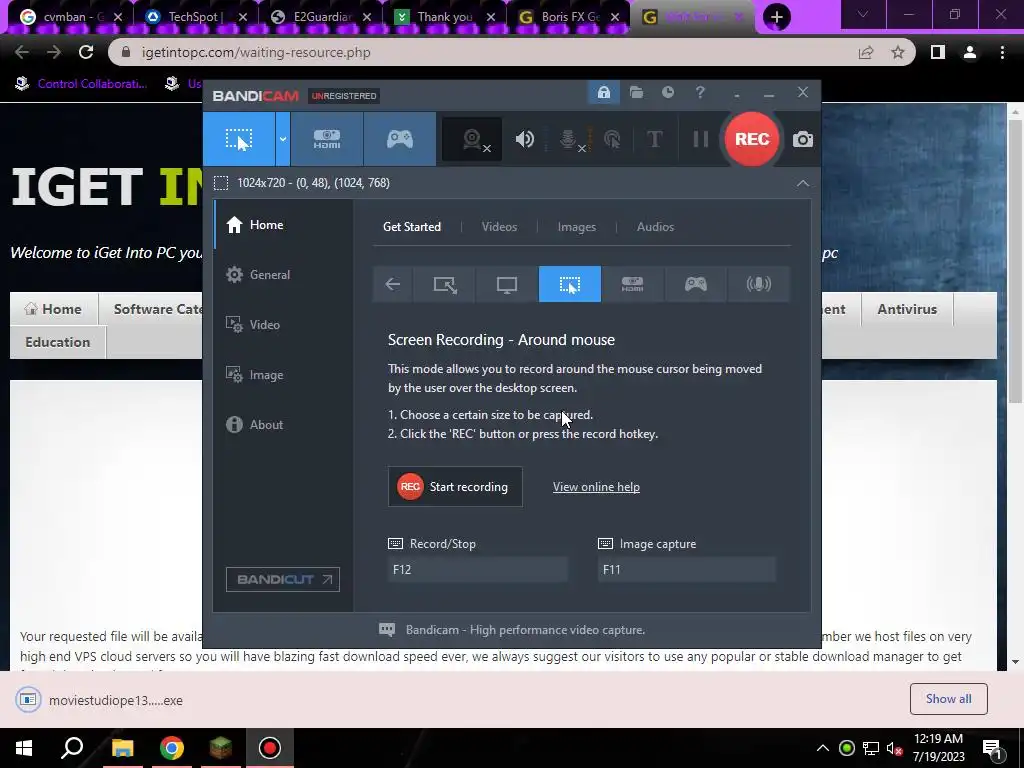Switch to TechSpot browser tab
The height and width of the screenshot is (768, 1024).
pyautogui.click(x=194, y=17)
